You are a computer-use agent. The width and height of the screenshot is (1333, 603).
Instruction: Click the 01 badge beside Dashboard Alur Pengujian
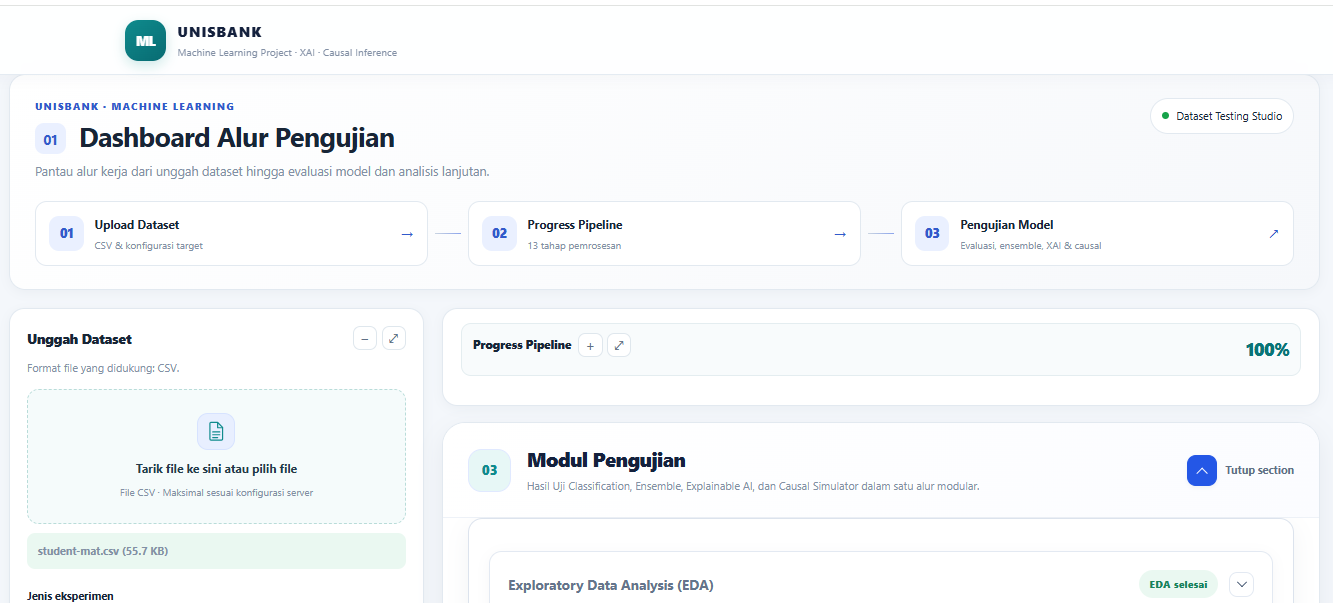click(50, 139)
